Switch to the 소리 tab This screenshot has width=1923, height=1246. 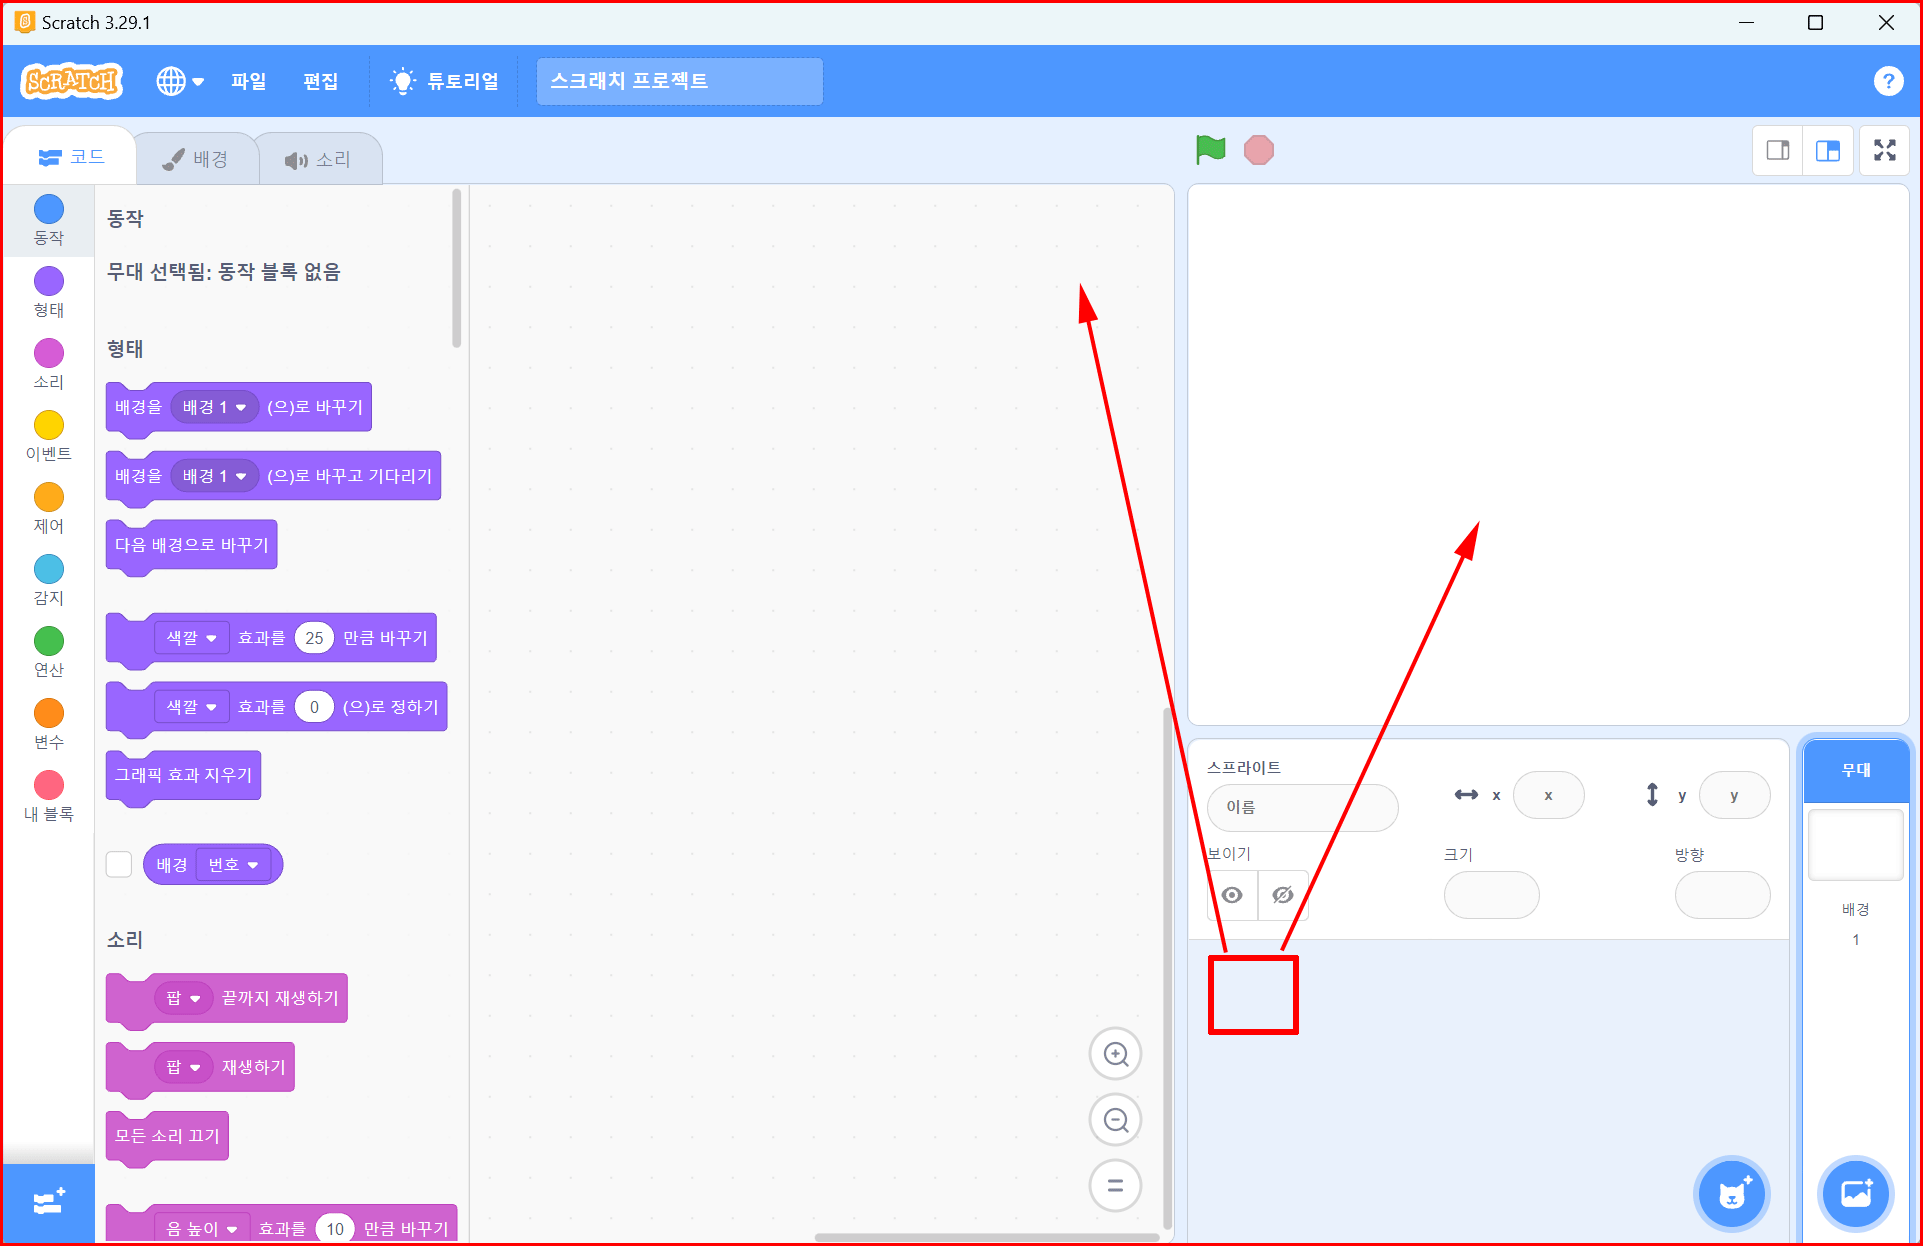(x=319, y=160)
